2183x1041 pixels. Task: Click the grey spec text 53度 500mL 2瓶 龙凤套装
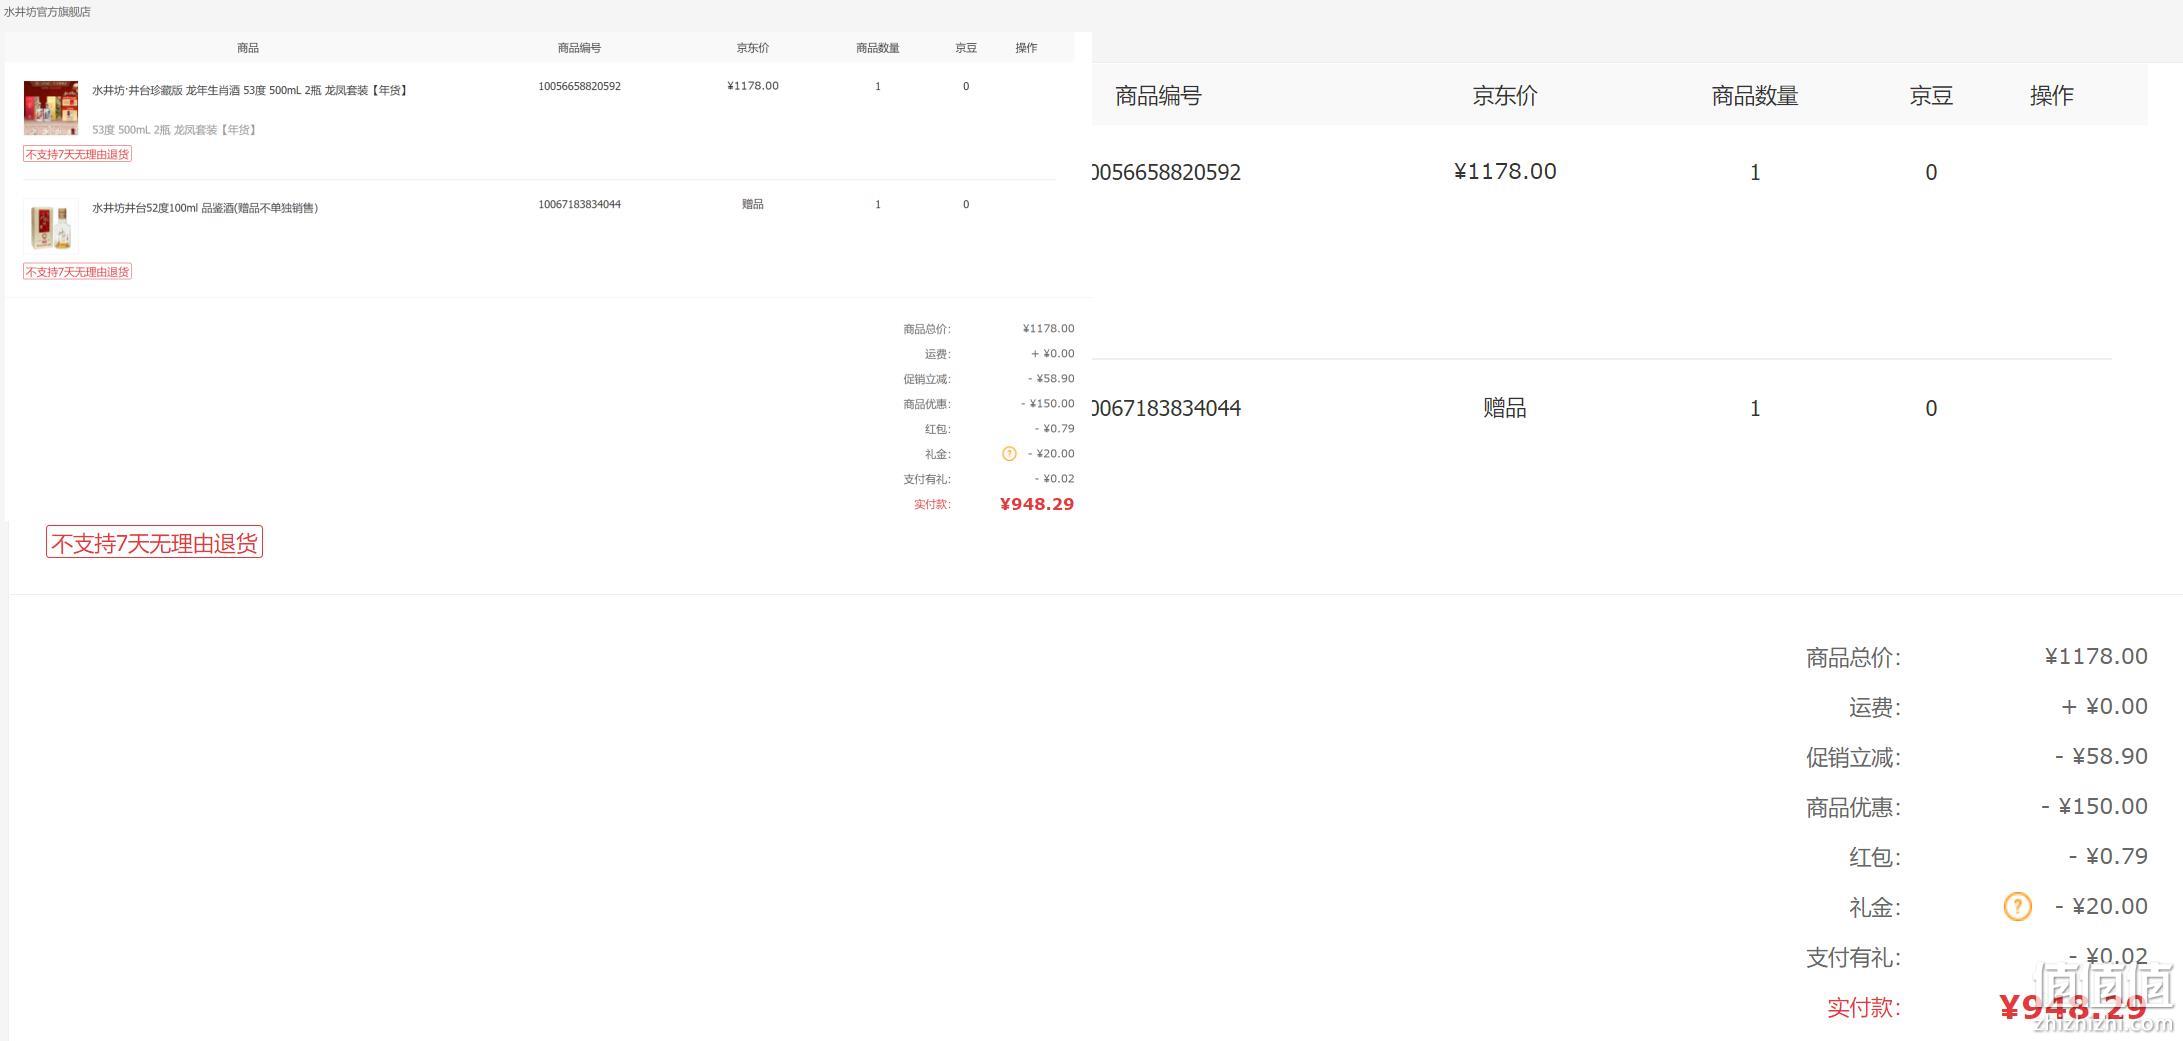[x=174, y=130]
